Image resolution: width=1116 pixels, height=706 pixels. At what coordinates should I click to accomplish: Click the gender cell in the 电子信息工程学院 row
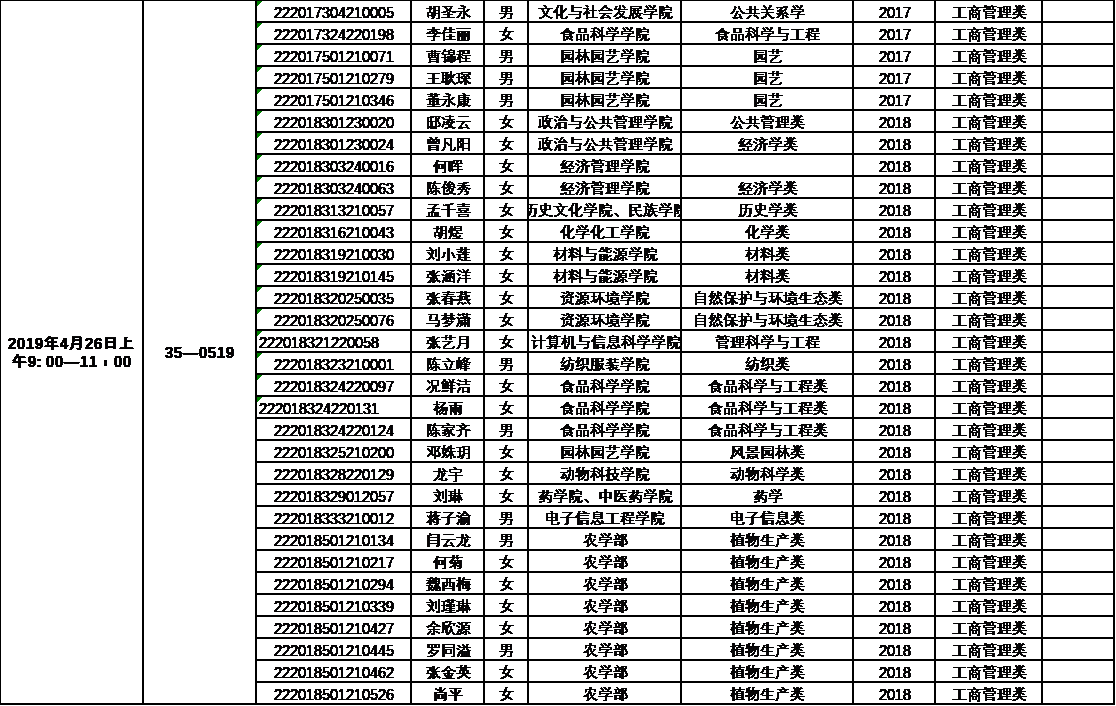tap(506, 518)
